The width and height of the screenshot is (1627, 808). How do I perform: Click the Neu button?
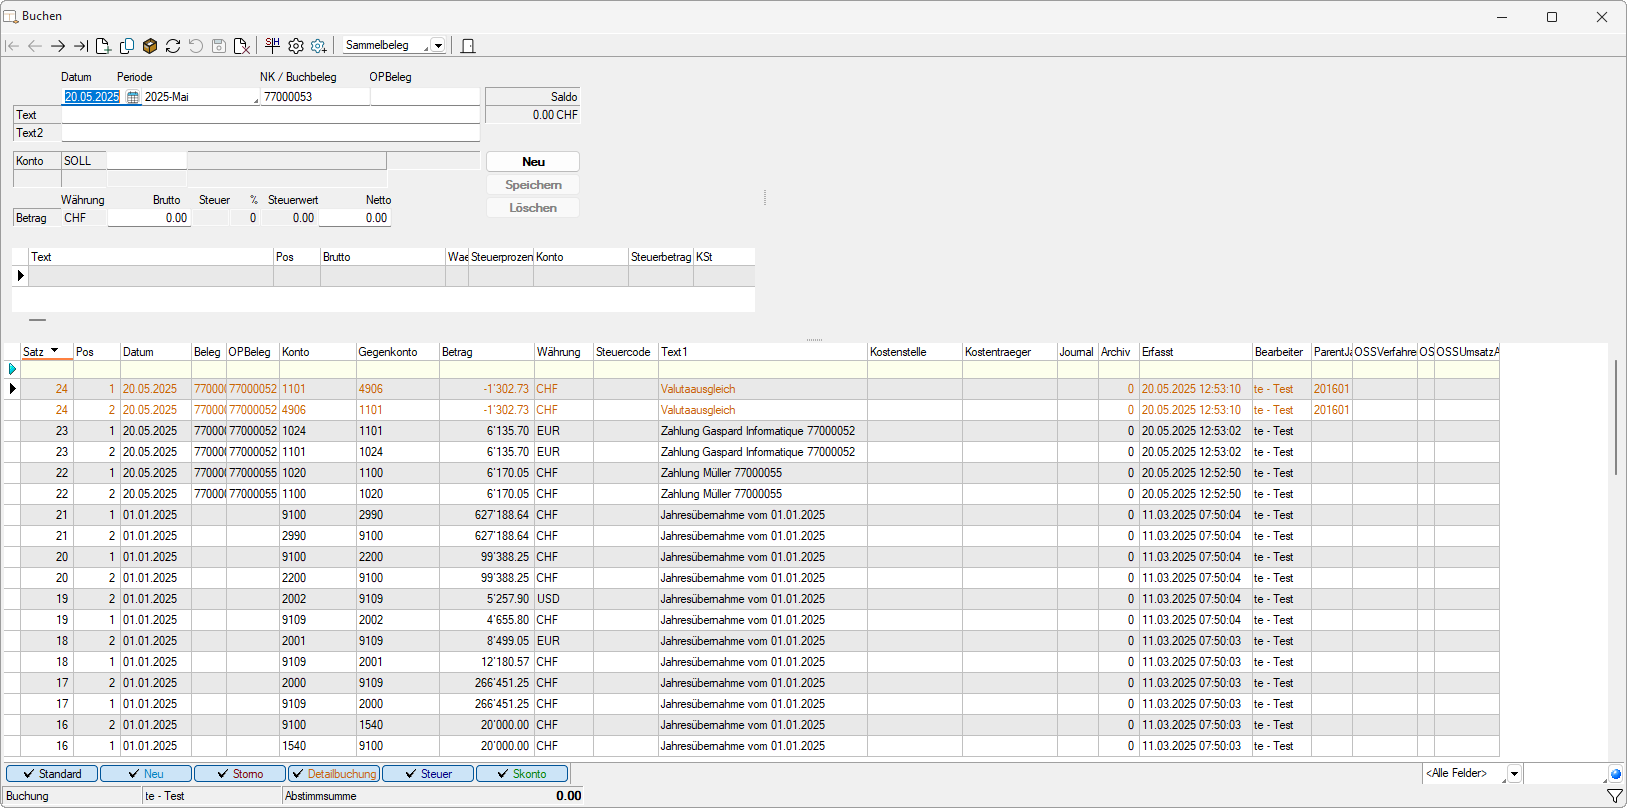(x=533, y=162)
